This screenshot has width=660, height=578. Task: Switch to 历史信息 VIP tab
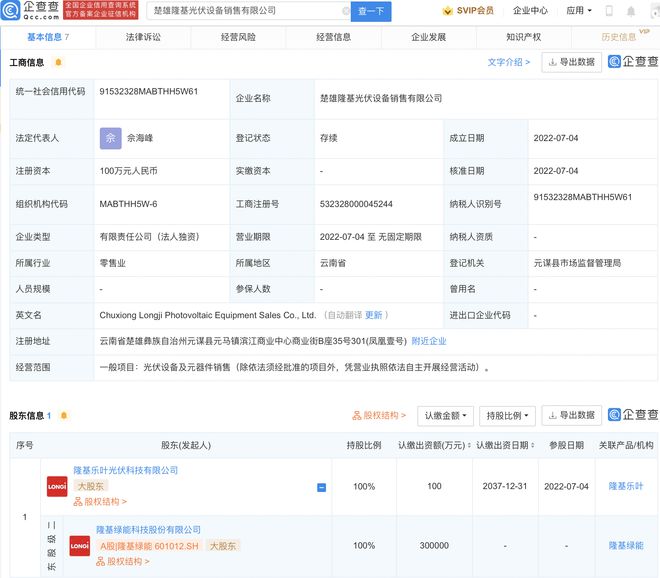click(x=619, y=37)
